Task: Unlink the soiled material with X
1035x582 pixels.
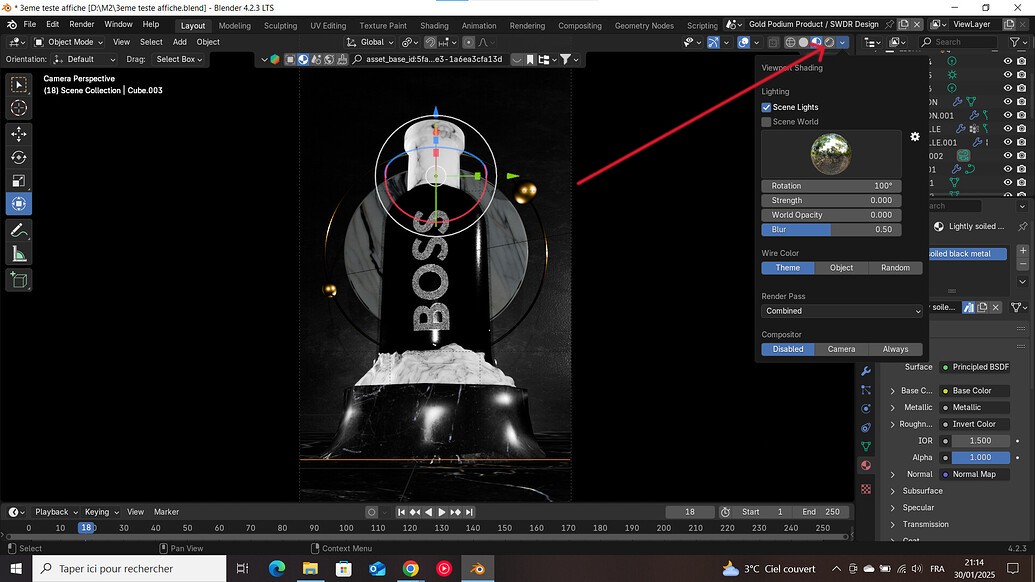Action: 996,307
